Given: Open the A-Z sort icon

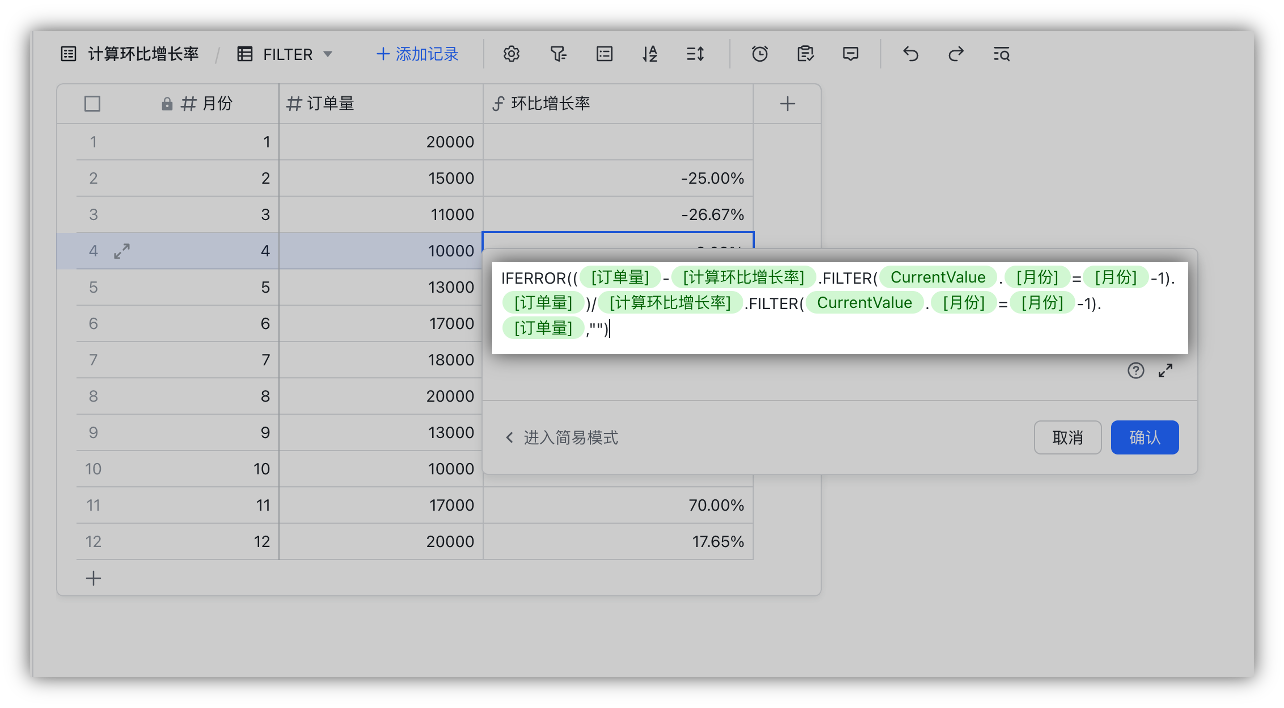Looking at the screenshot, I should [x=649, y=53].
